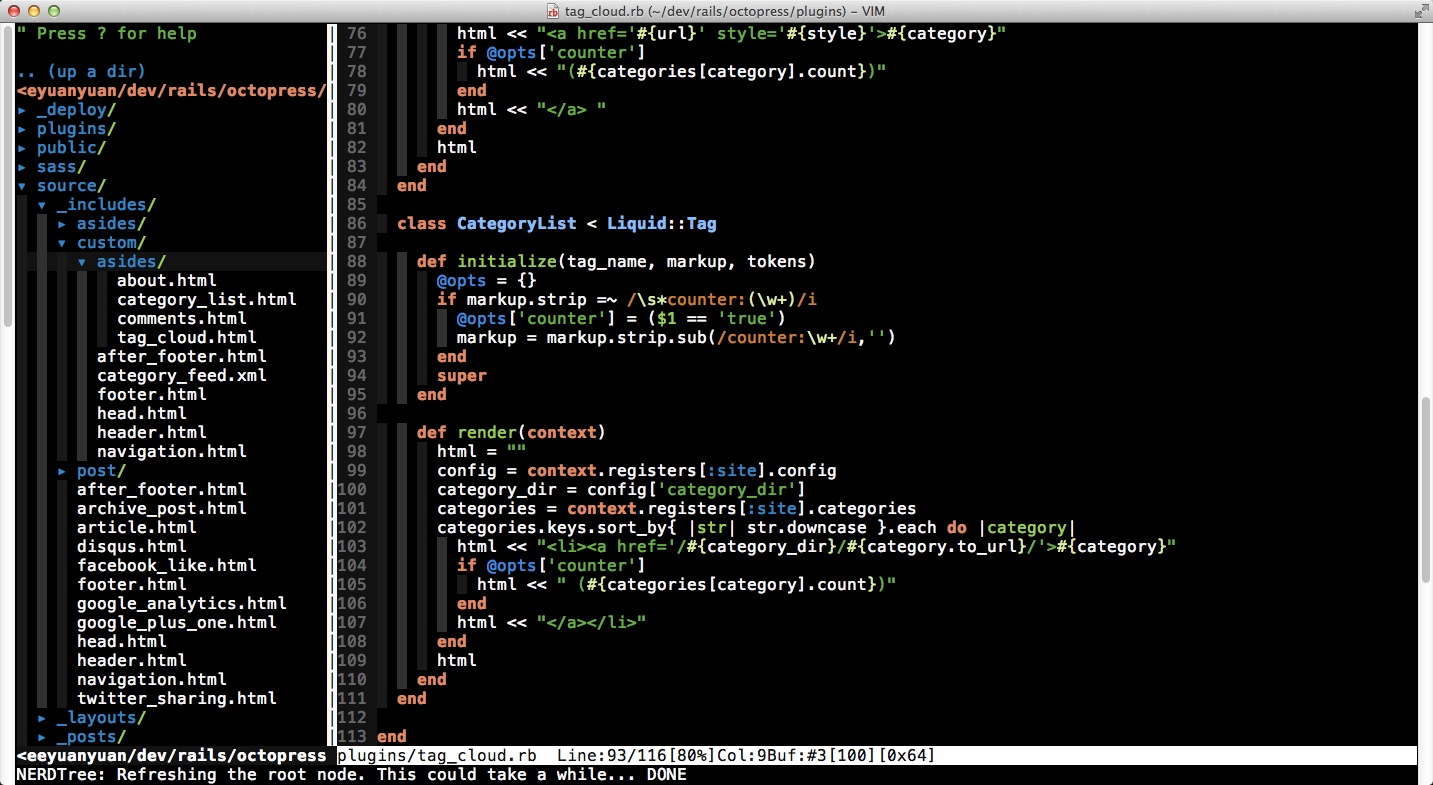
Task: Place cursor on 'class CategoryList' line
Action: click(x=556, y=224)
